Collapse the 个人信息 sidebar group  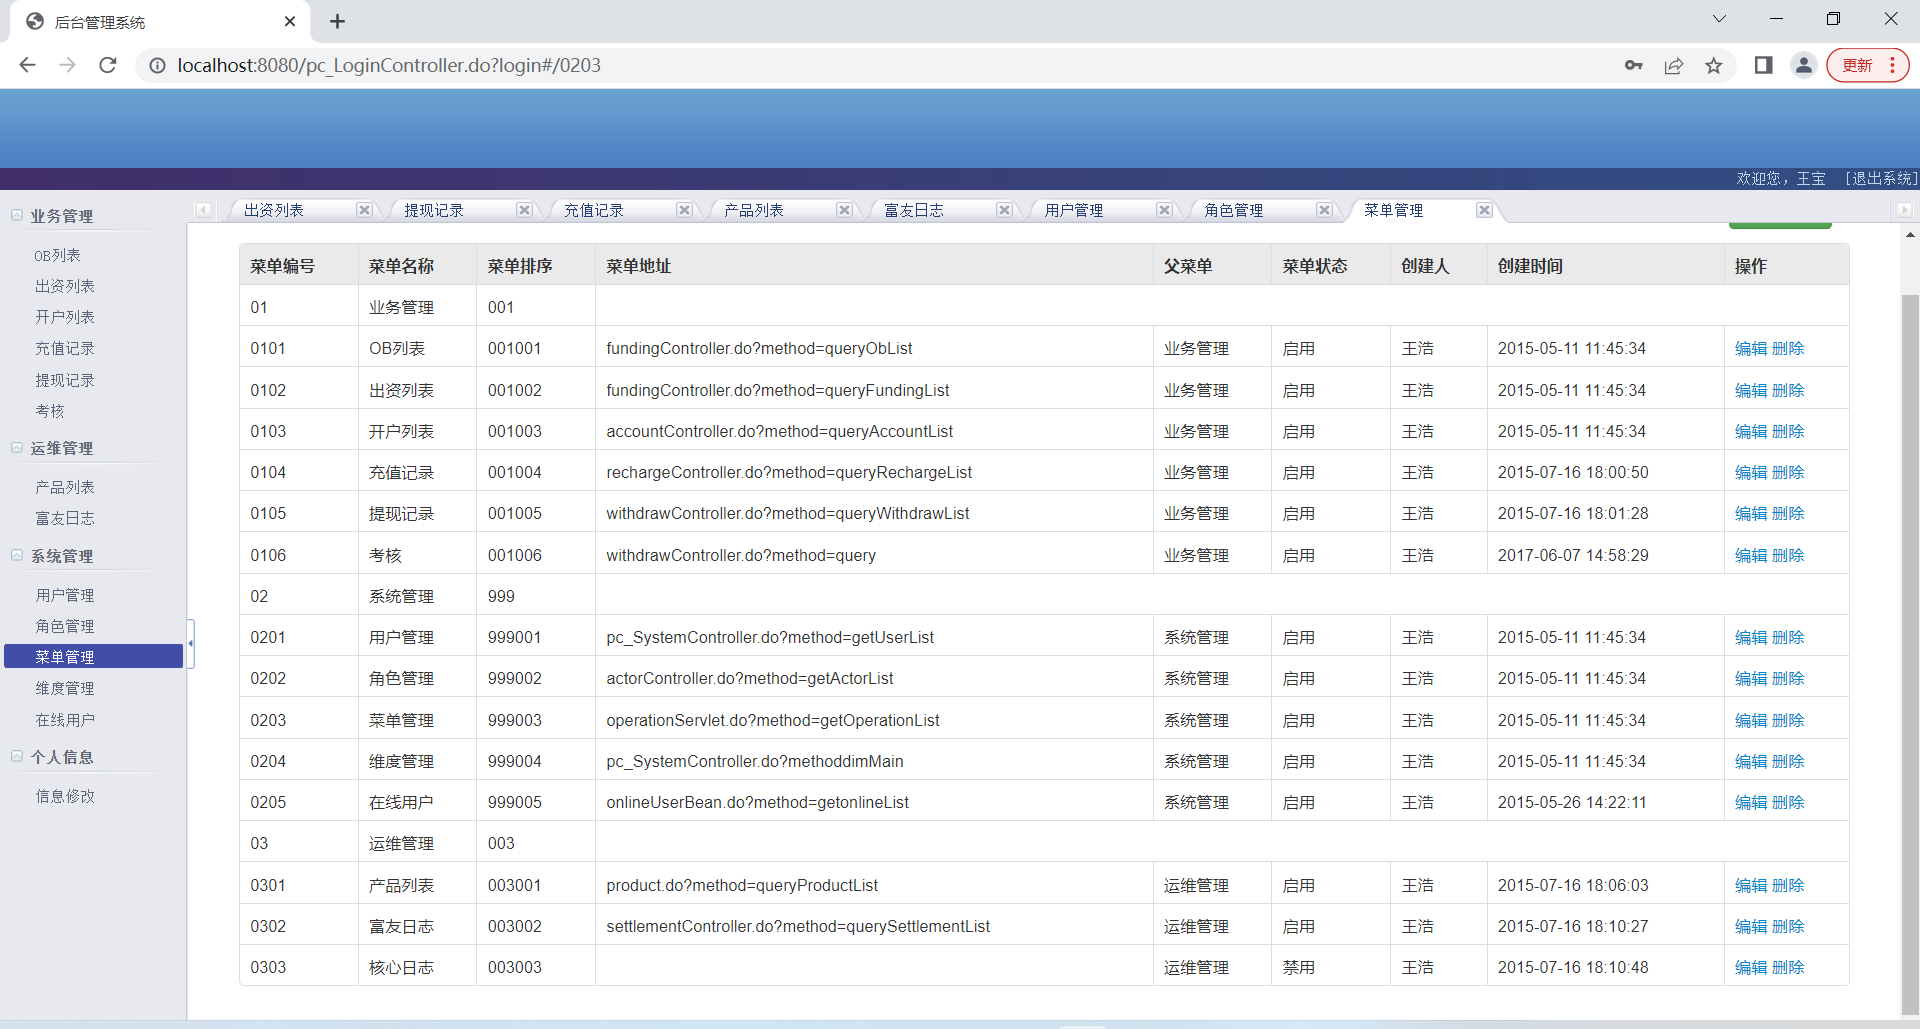17,756
